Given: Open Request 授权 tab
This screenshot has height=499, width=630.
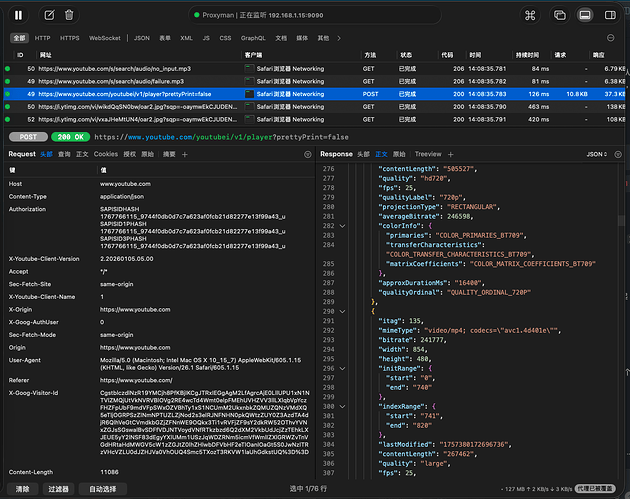Looking at the screenshot, I should pyautogui.click(x=129, y=154).
